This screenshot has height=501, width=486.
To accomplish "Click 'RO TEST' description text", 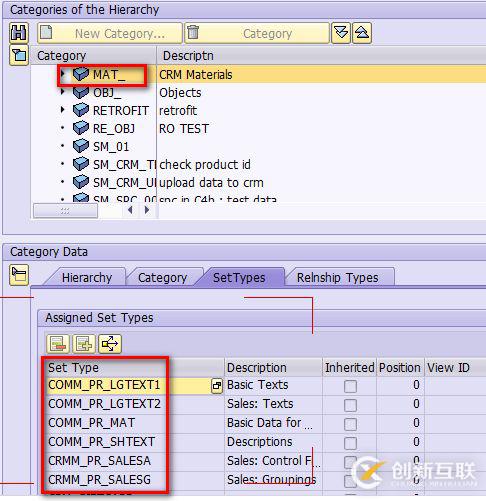I will coord(184,129).
